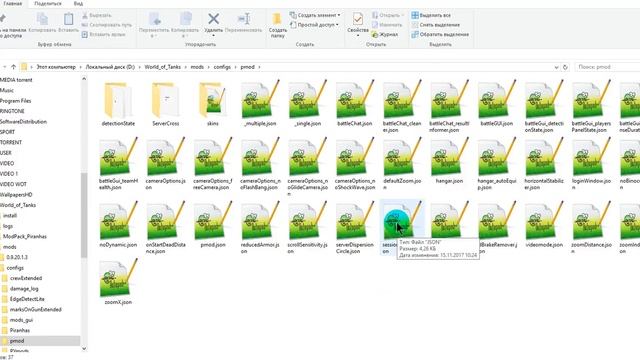Select the zoomDistance.json file

591,228
